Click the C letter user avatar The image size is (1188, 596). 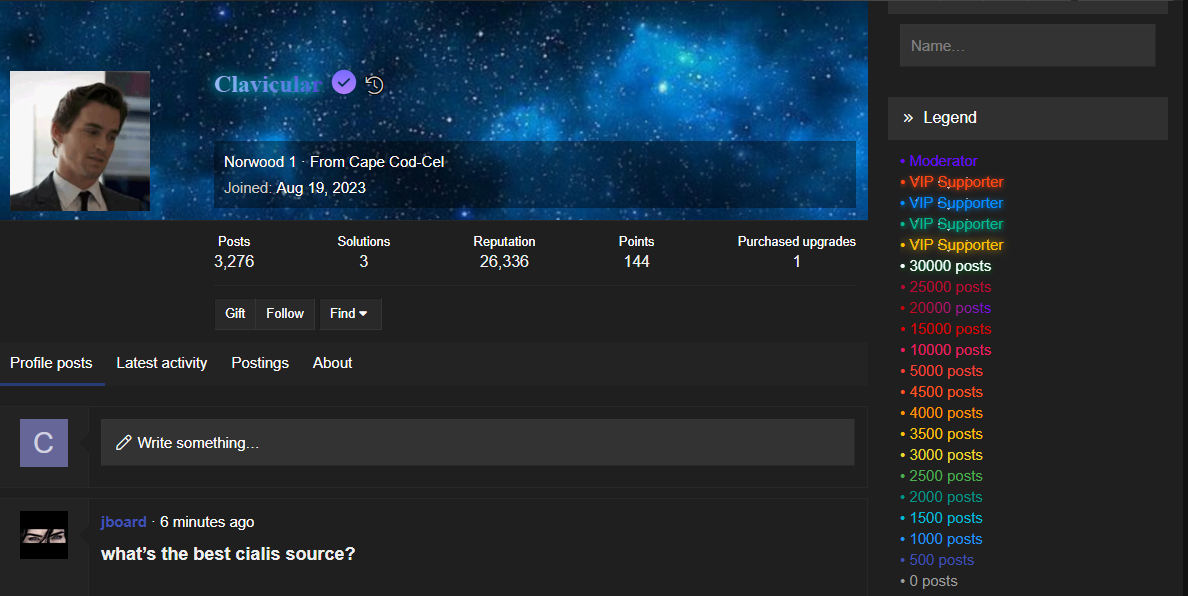pos(44,443)
